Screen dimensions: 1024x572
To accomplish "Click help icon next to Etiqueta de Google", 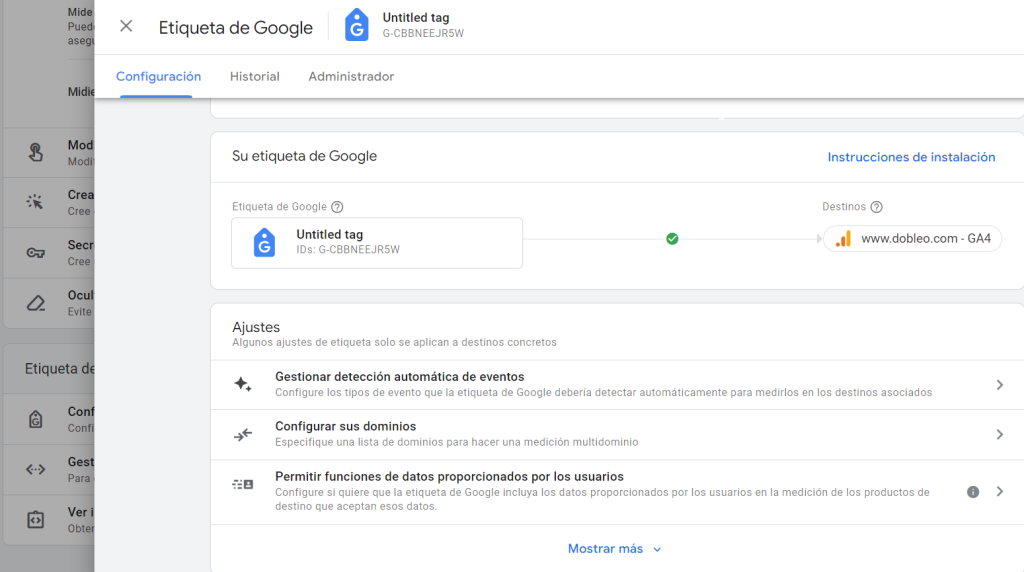I will [337, 207].
